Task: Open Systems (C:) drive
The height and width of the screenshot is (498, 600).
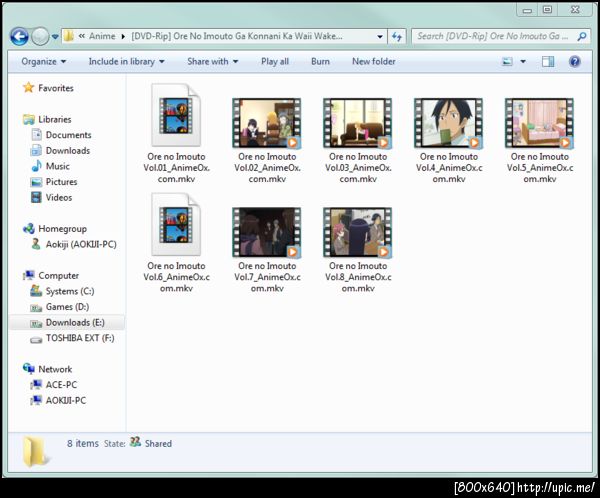Action: pyautogui.click(x=70, y=291)
